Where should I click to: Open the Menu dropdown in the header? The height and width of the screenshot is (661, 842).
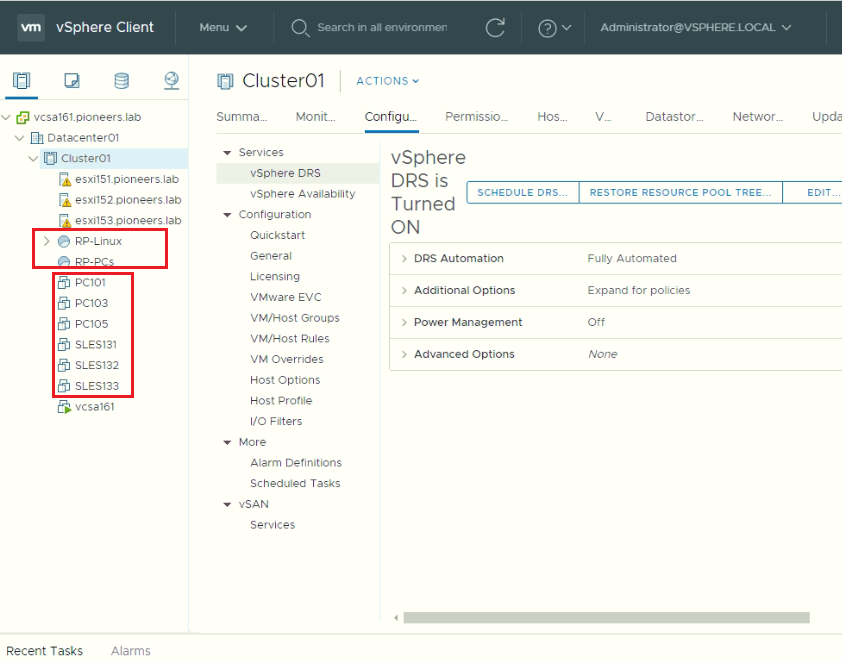pyautogui.click(x=223, y=27)
